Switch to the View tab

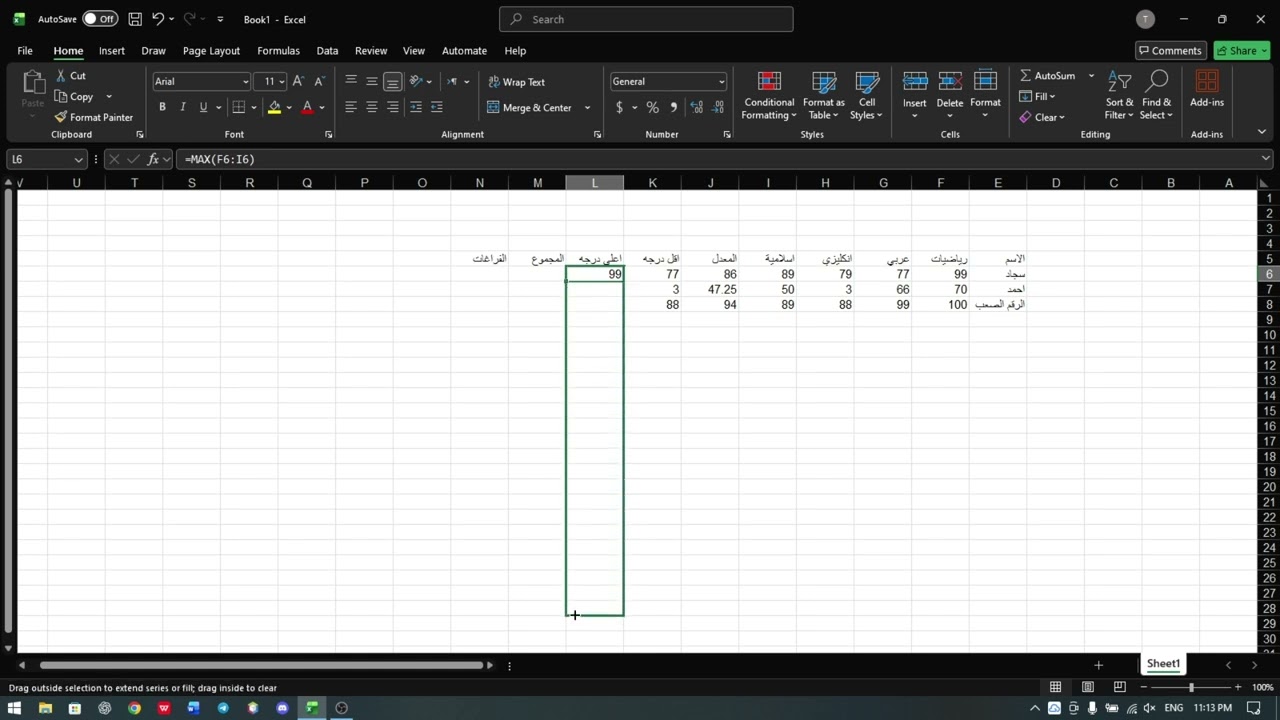point(414,51)
